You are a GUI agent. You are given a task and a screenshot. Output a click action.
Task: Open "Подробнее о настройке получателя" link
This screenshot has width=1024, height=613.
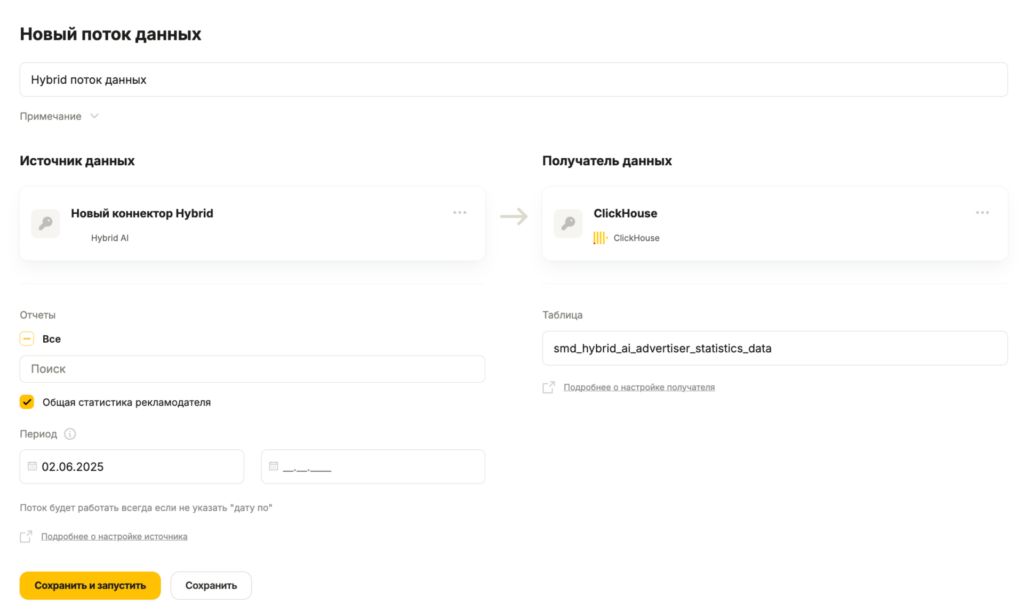(639, 387)
